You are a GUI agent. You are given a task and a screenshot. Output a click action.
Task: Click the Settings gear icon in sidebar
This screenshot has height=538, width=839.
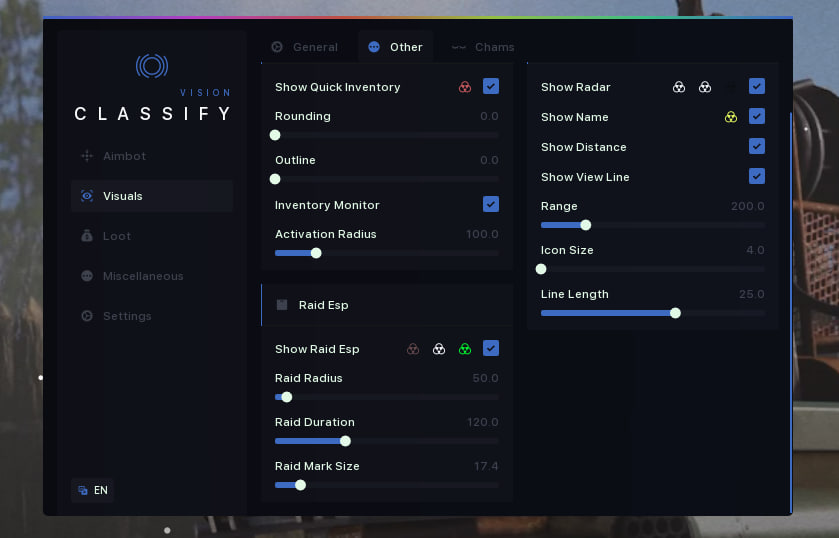click(87, 316)
